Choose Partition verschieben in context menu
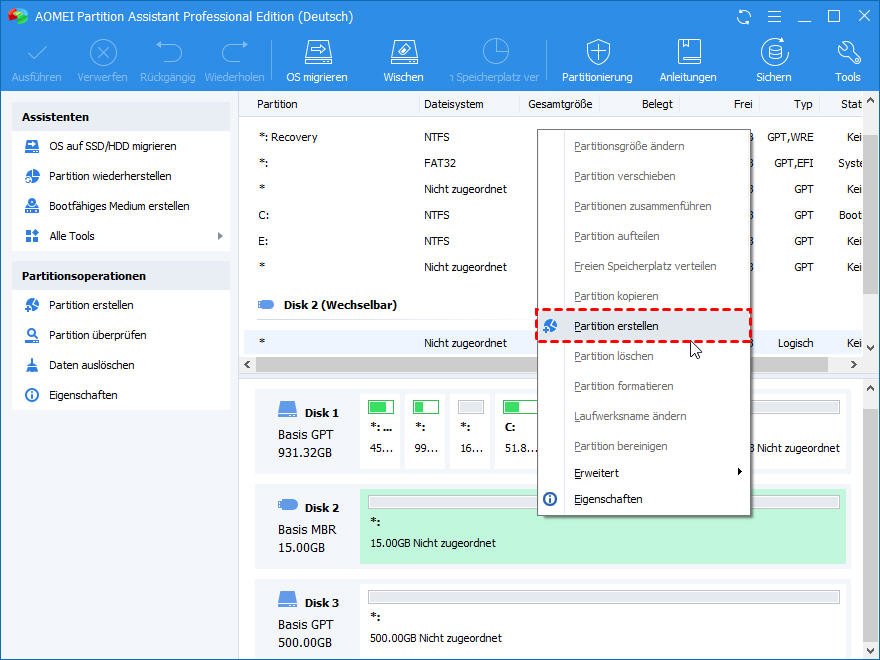 pos(644,176)
